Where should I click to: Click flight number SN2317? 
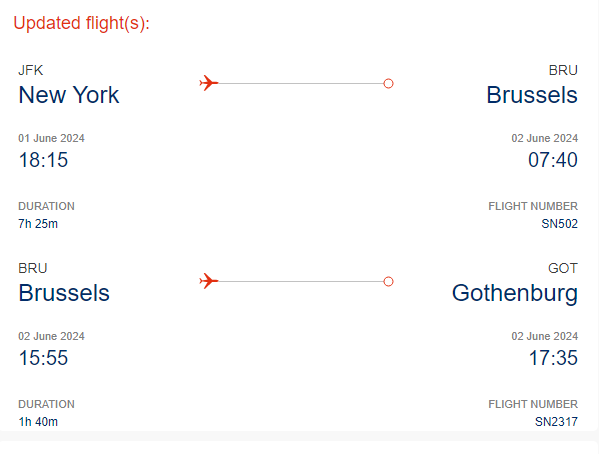(x=556, y=422)
